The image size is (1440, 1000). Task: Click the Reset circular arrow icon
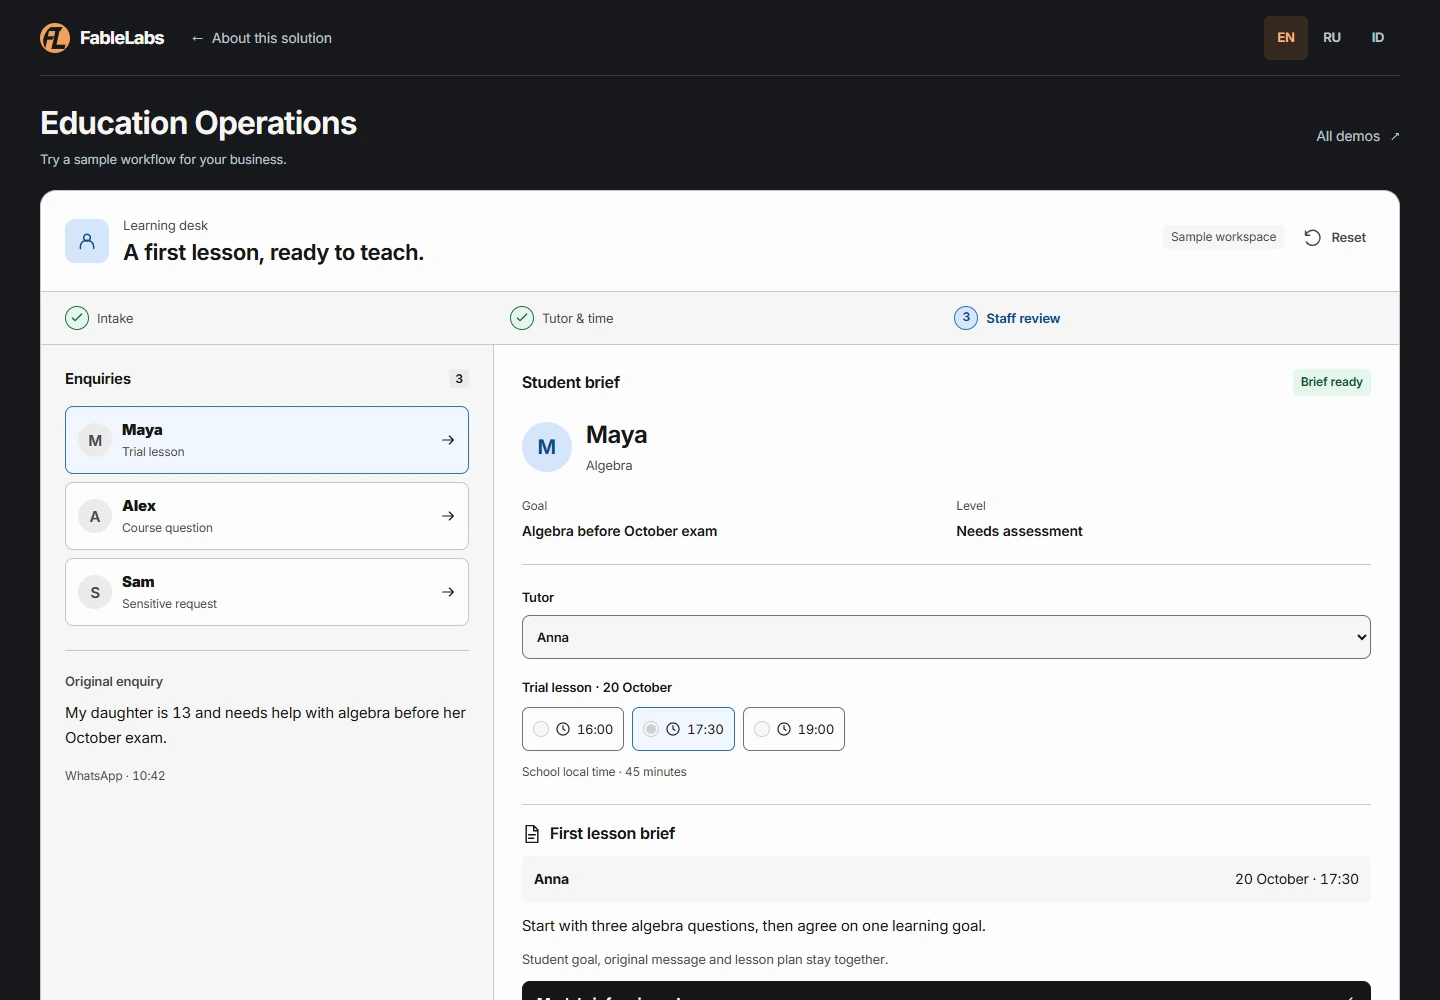[x=1313, y=237]
